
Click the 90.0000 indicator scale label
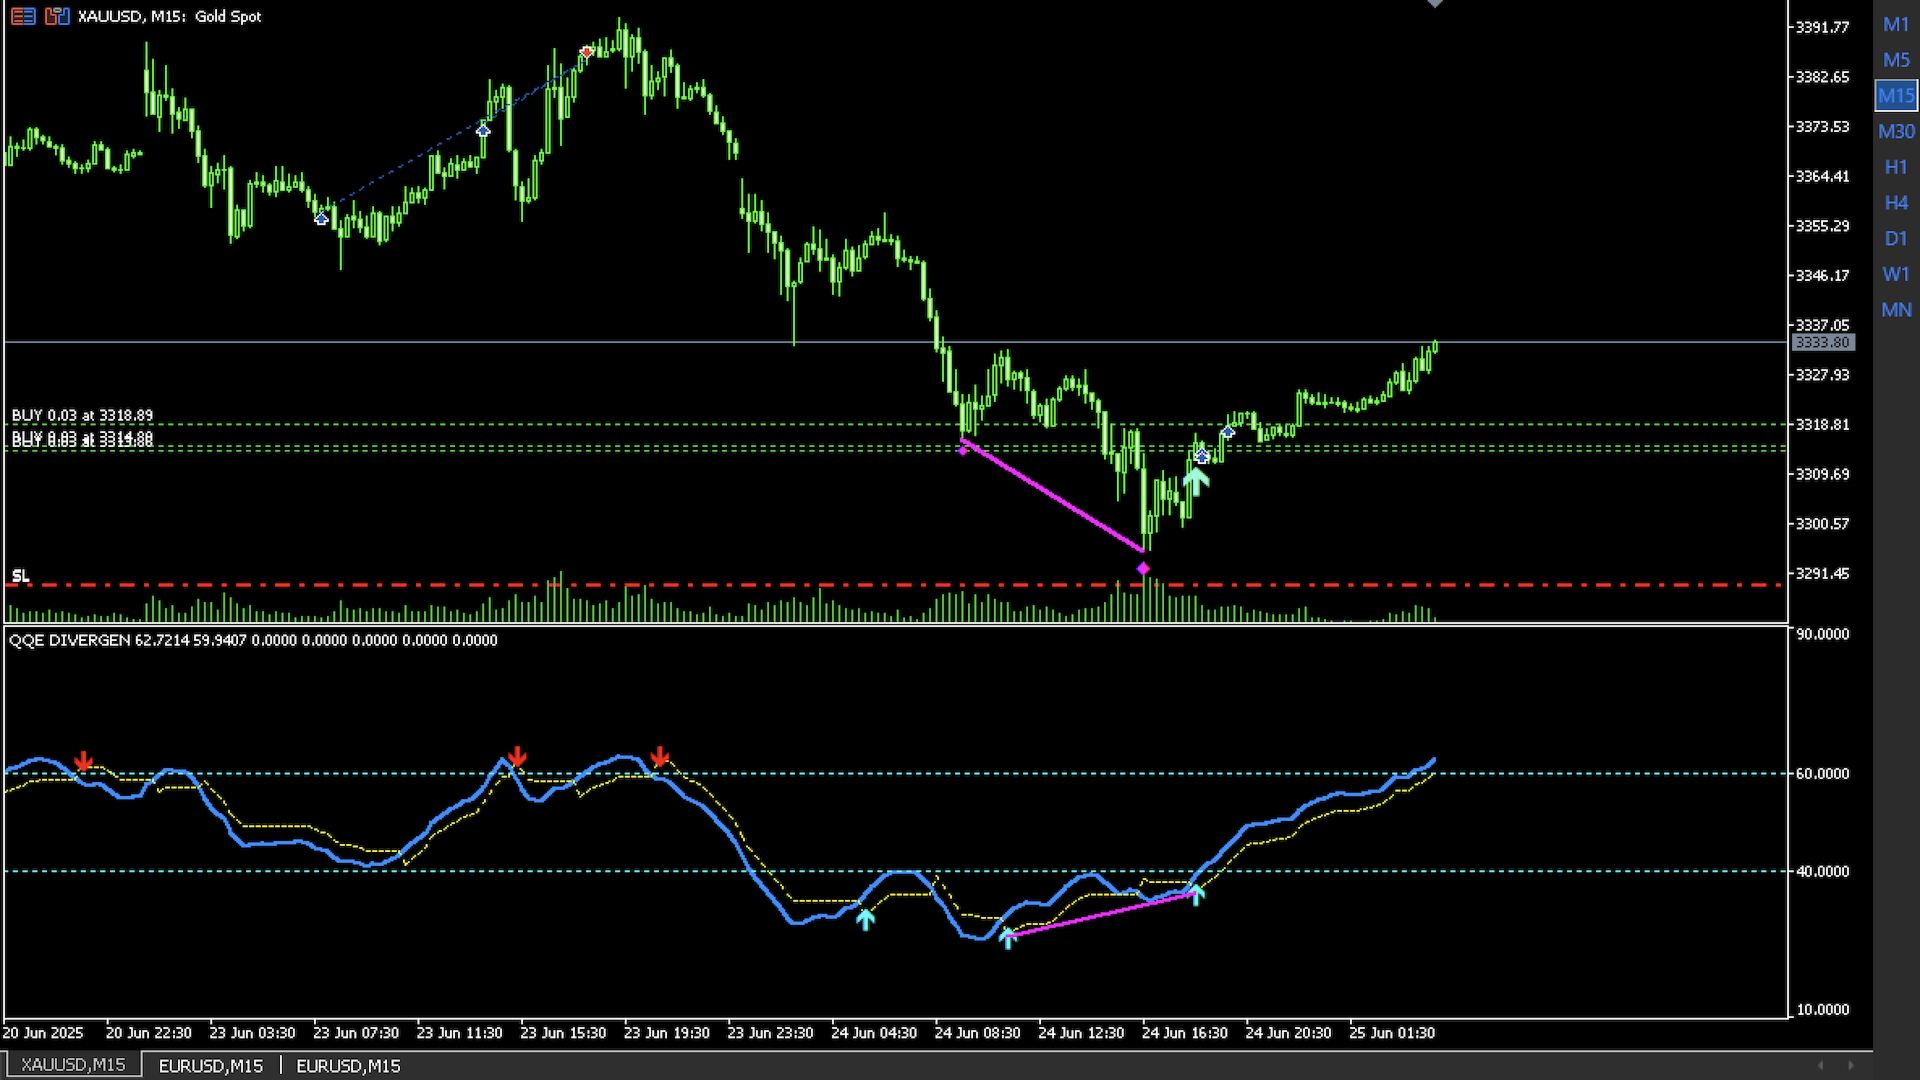(x=1822, y=634)
